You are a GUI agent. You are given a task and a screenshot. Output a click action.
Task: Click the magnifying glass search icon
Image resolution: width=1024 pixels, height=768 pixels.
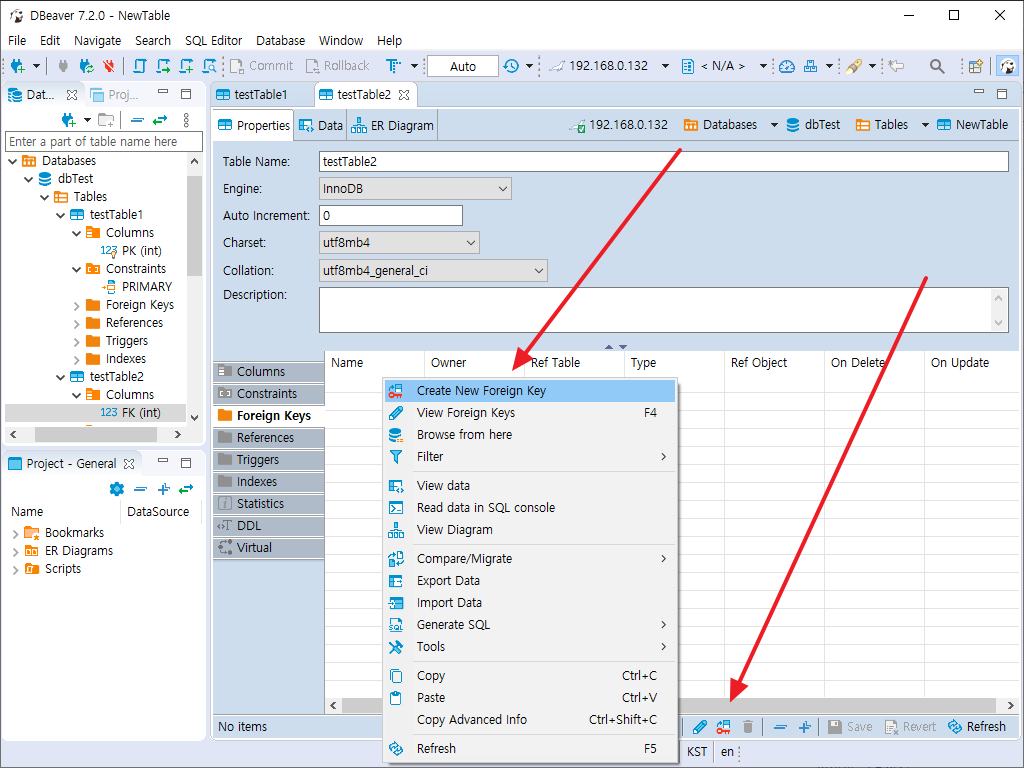tap(937, 66)
